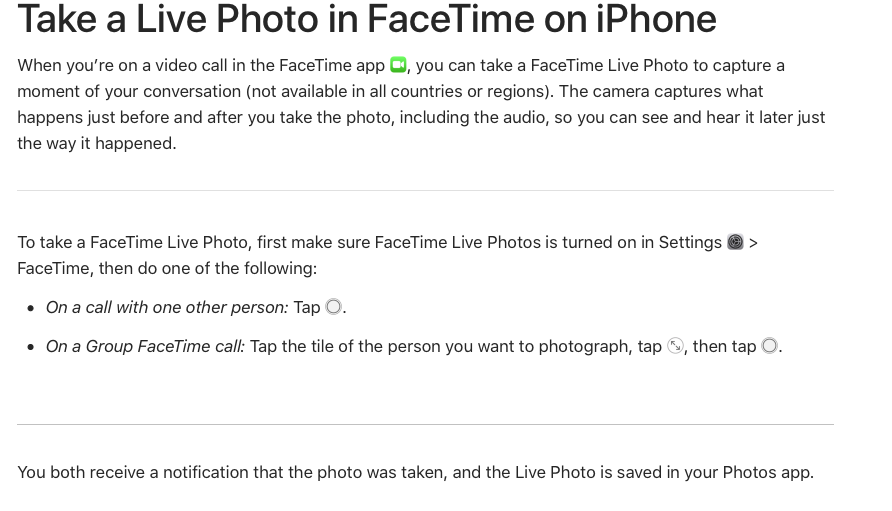Screen dimensions: 892x511
Task: Click the upper horizontal divider line
Action: (425, 190)
